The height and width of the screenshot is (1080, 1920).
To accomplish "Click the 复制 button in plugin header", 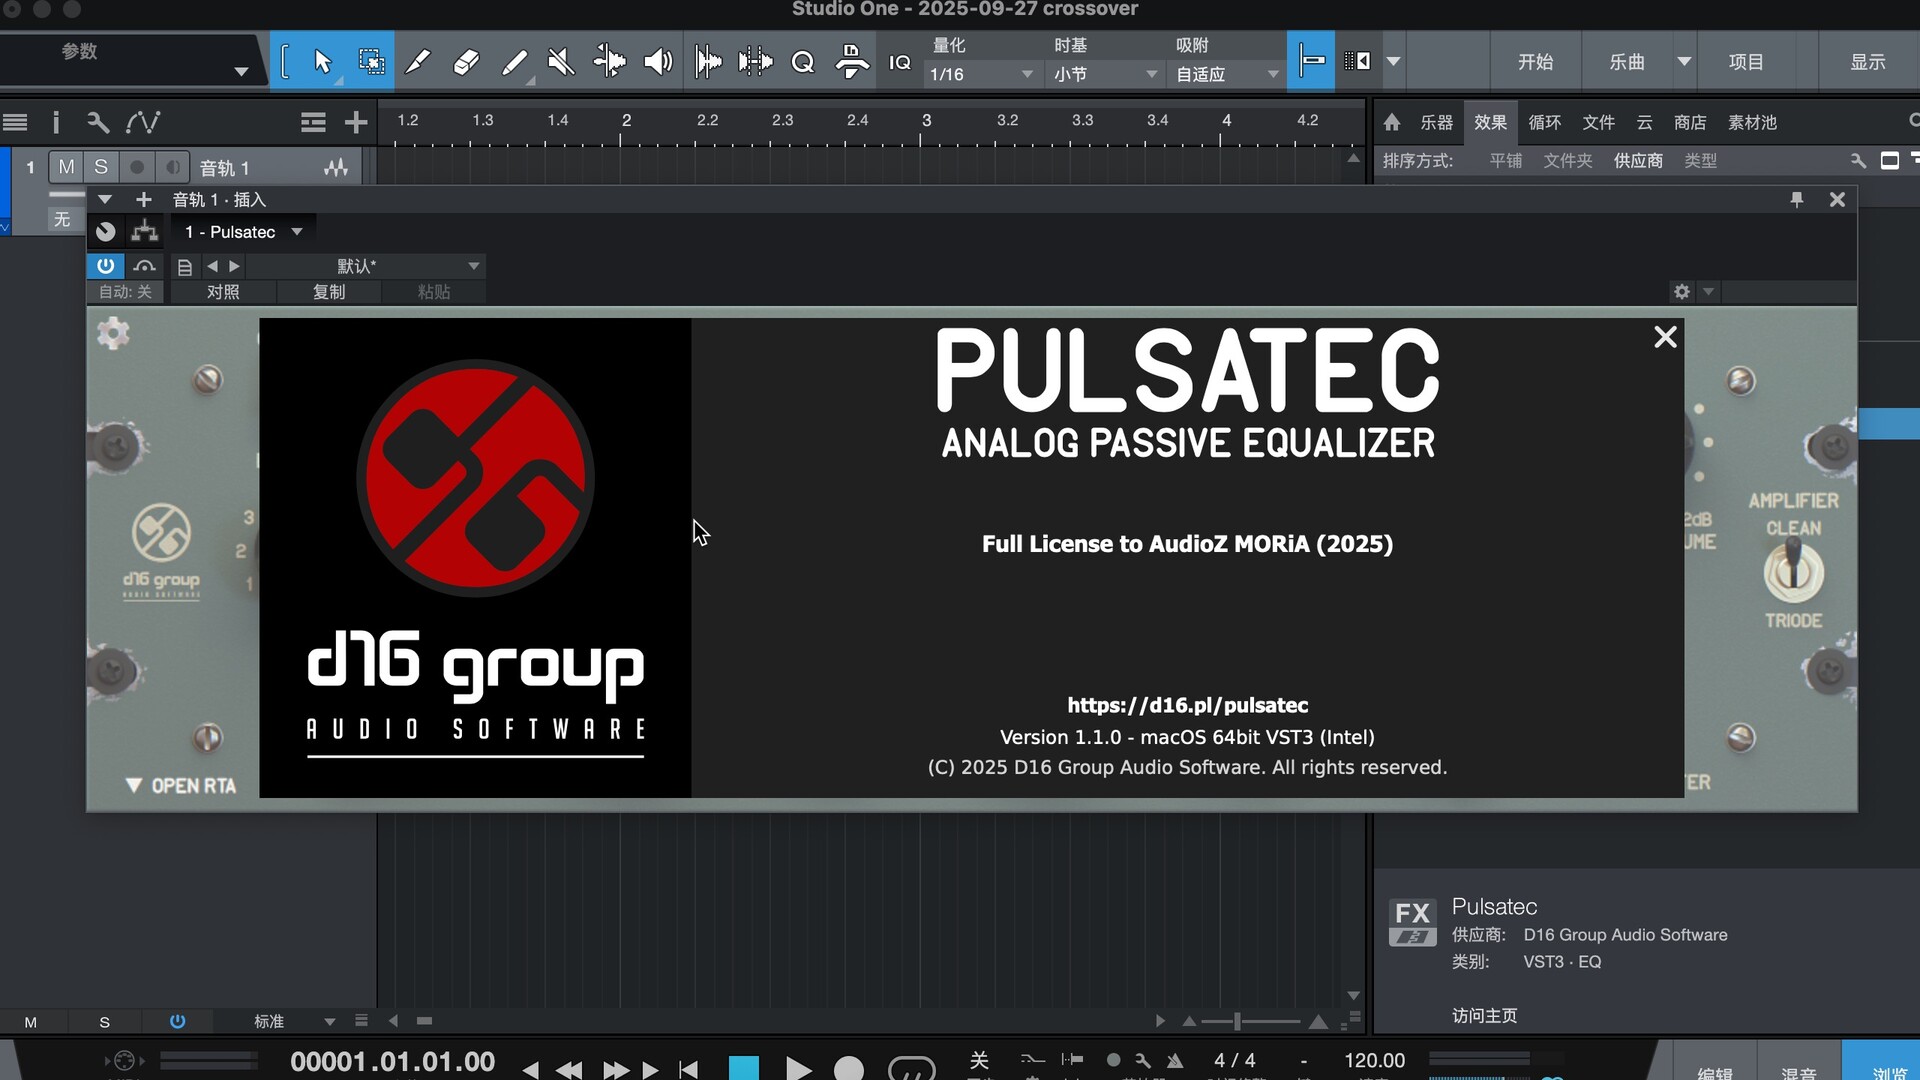I will pos(329,292).
